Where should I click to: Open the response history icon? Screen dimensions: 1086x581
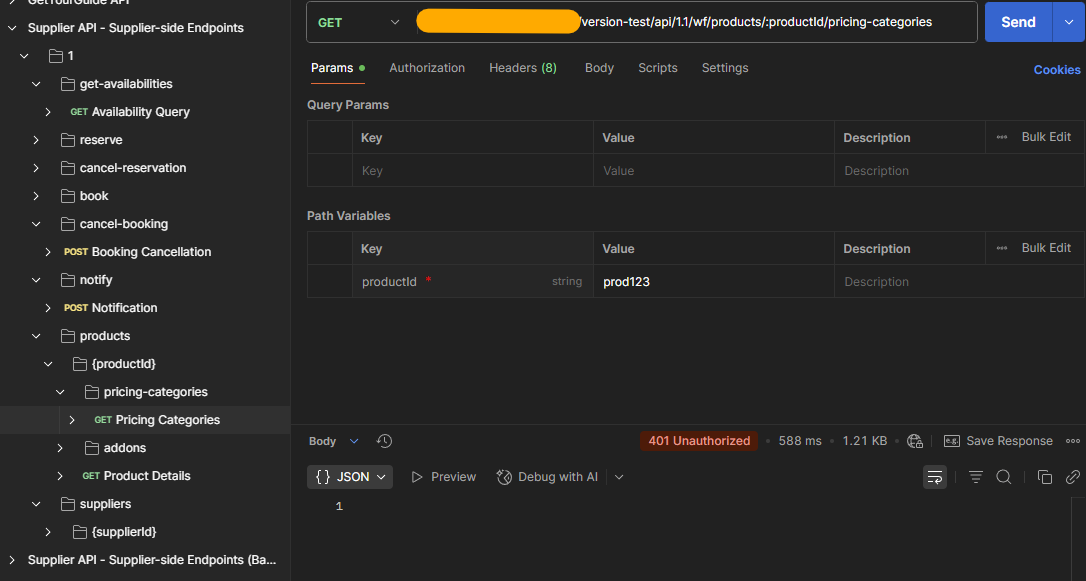(384, 441)
